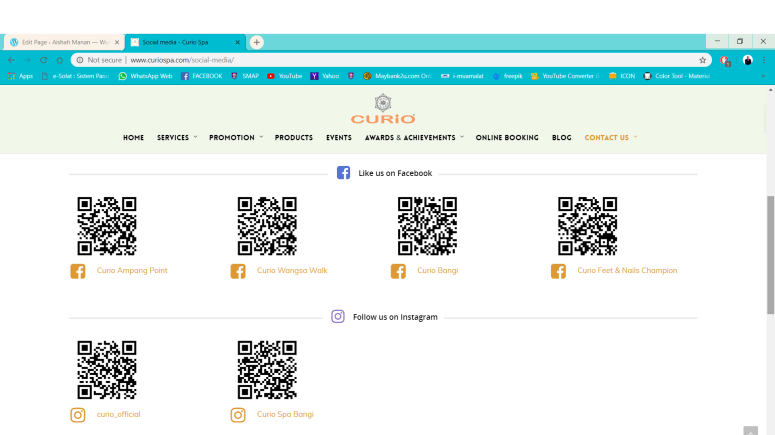Click QR code above Curio Spa Bangi

click(x=267, y=370)
